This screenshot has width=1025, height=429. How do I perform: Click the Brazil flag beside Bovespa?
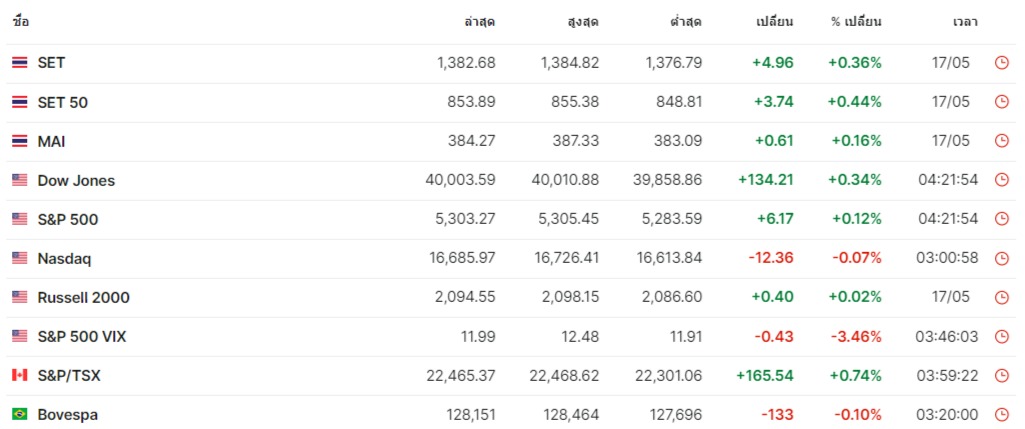[x=20, y=414]
